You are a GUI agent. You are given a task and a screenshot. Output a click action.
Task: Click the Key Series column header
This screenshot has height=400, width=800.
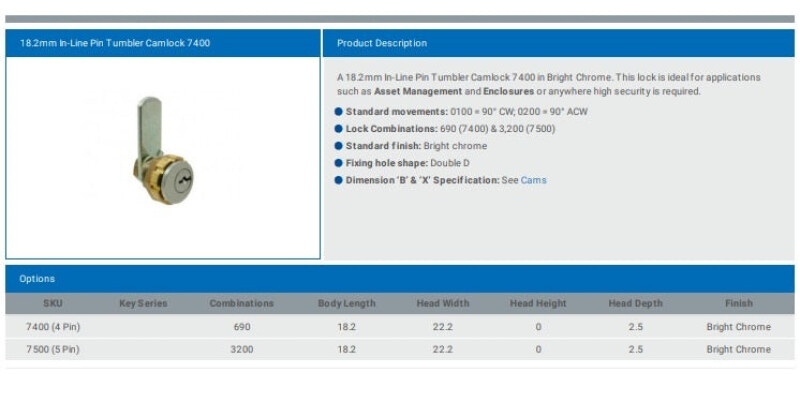coord(143,303)
